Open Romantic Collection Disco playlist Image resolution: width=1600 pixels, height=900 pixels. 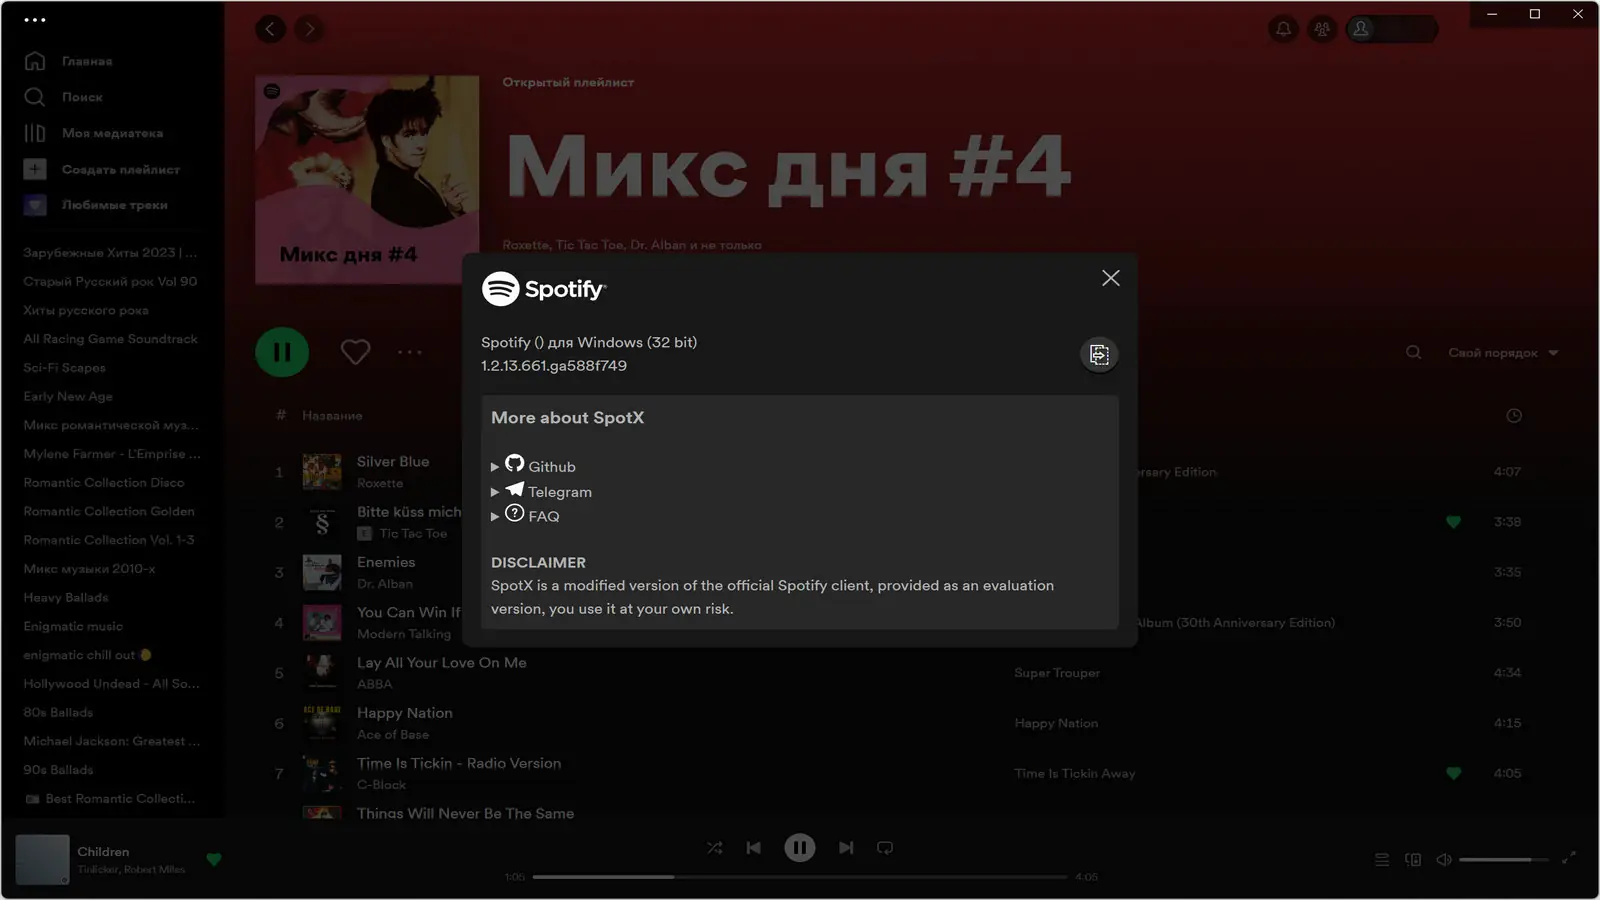click(x=104, y=483)
